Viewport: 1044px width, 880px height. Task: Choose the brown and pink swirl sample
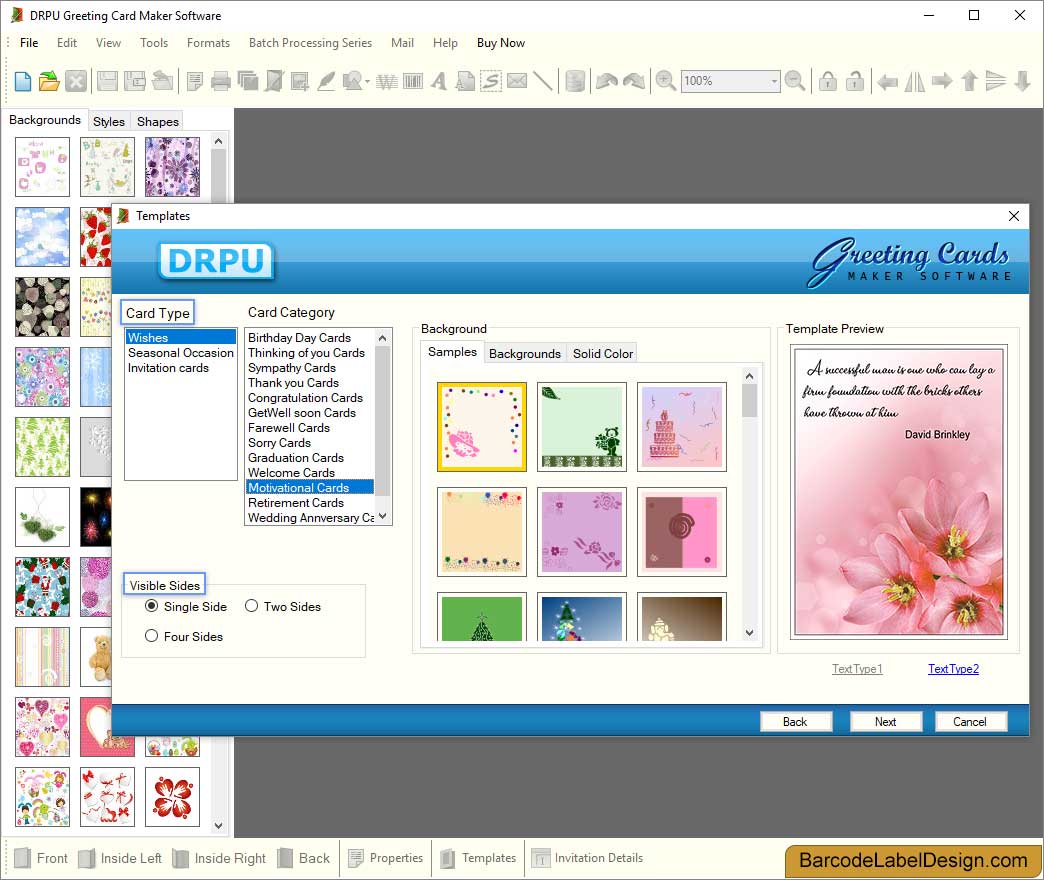tap(682, 532)
